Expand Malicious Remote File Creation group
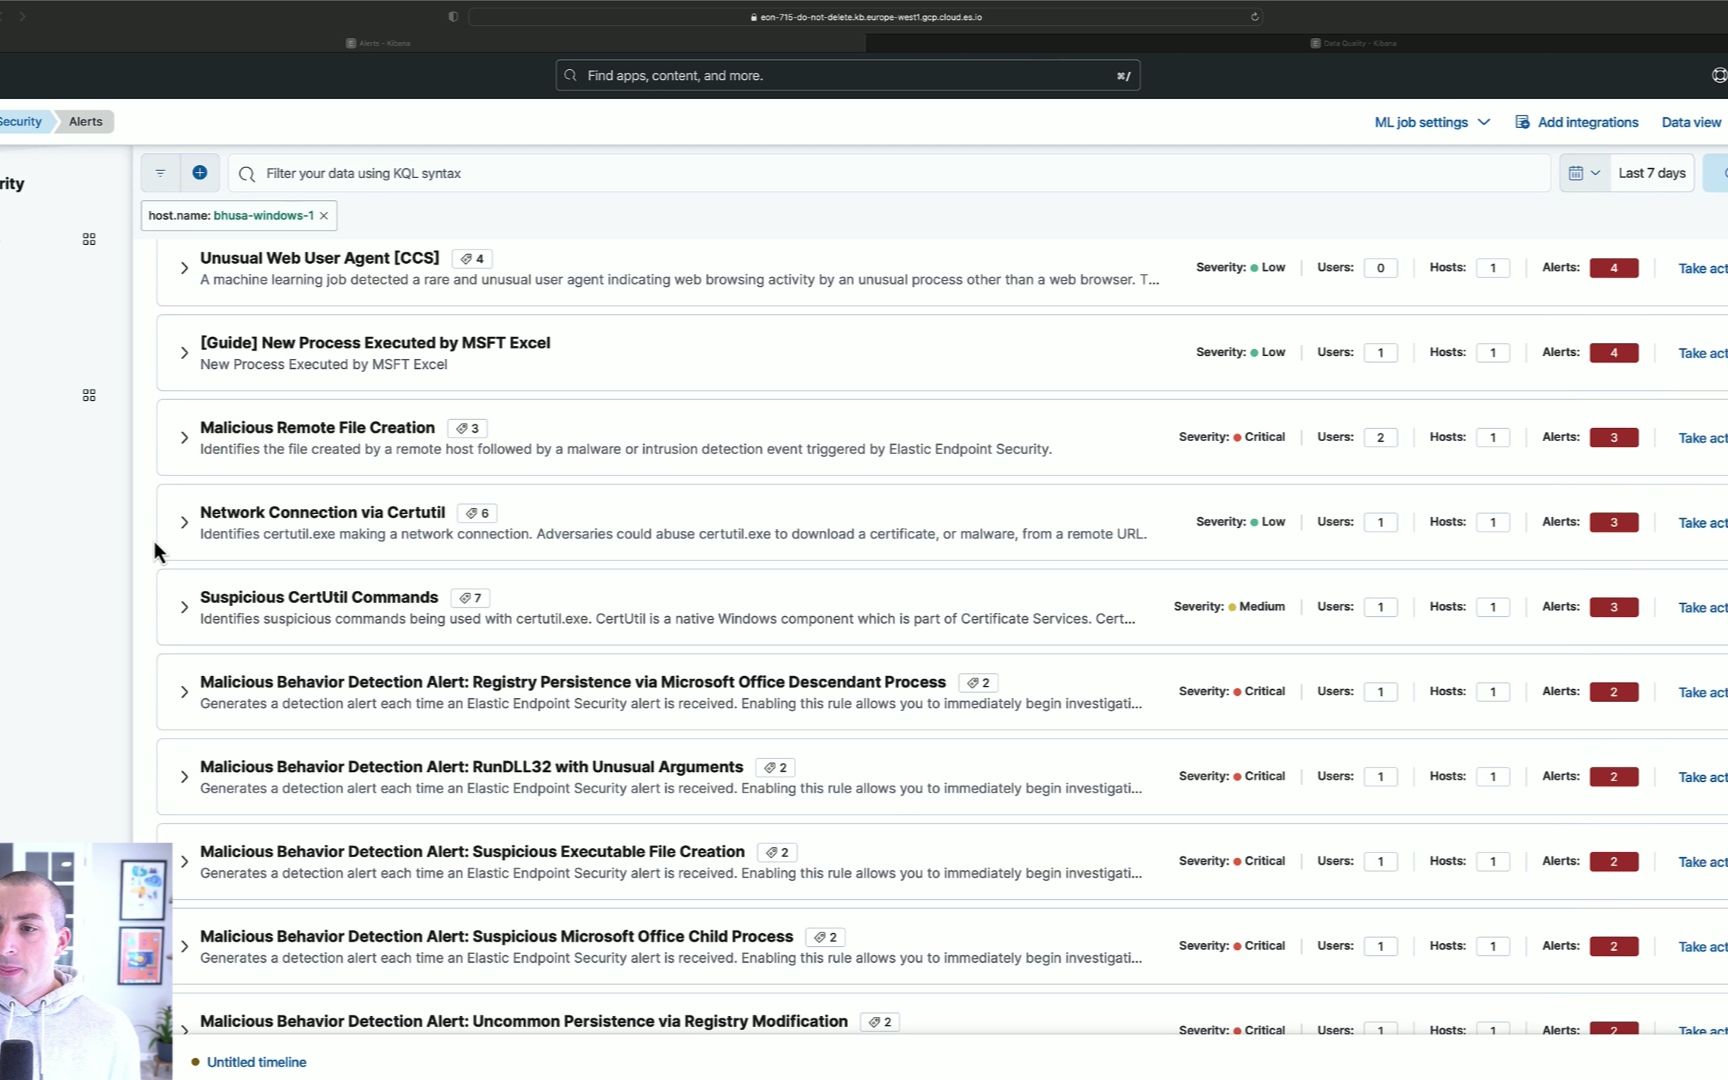 (x=184, y=438)
